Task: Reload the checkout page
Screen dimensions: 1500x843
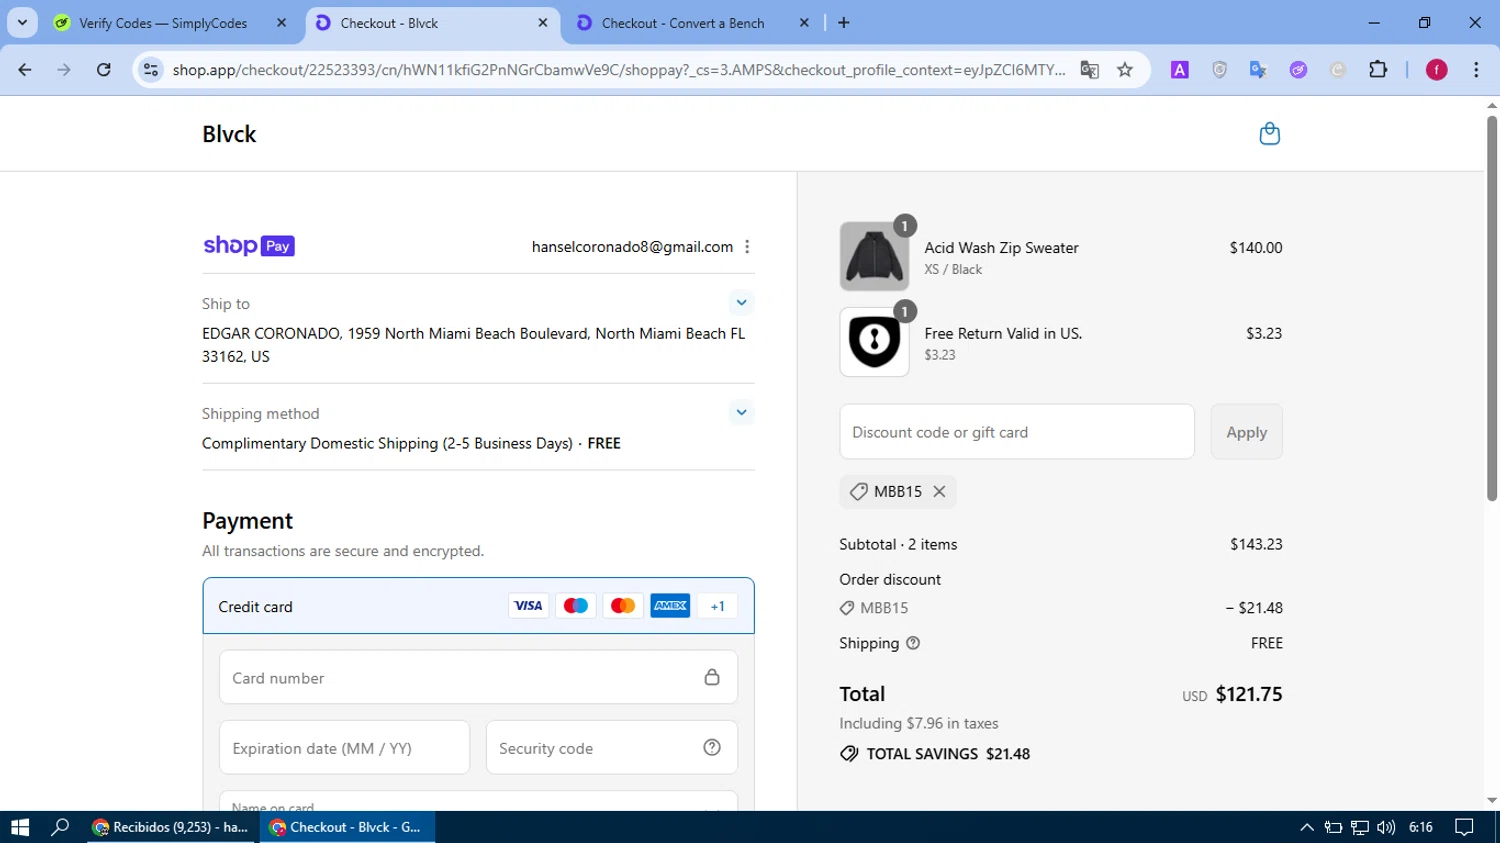Action: [x=104, y=70]
